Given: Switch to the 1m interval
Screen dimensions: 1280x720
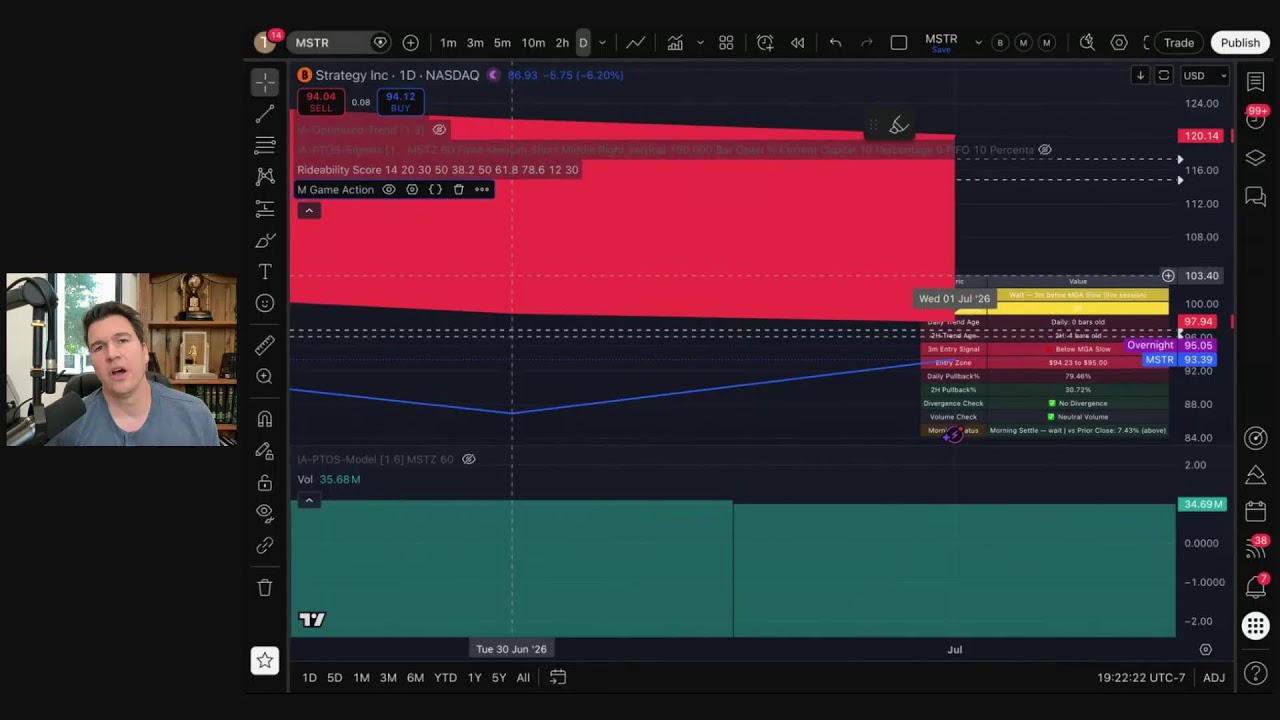Looking at the screenshot, I should pos(448,43).
